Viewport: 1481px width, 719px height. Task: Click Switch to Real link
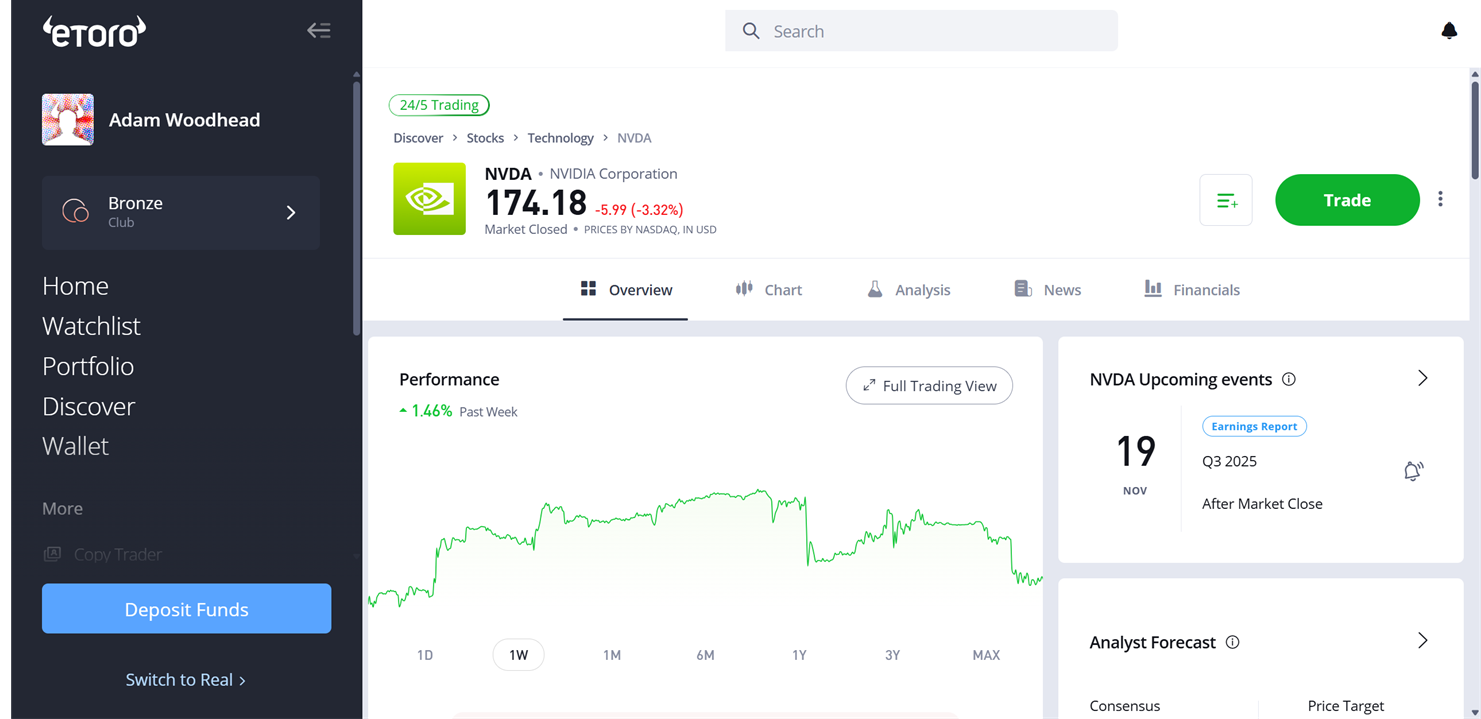186,680
